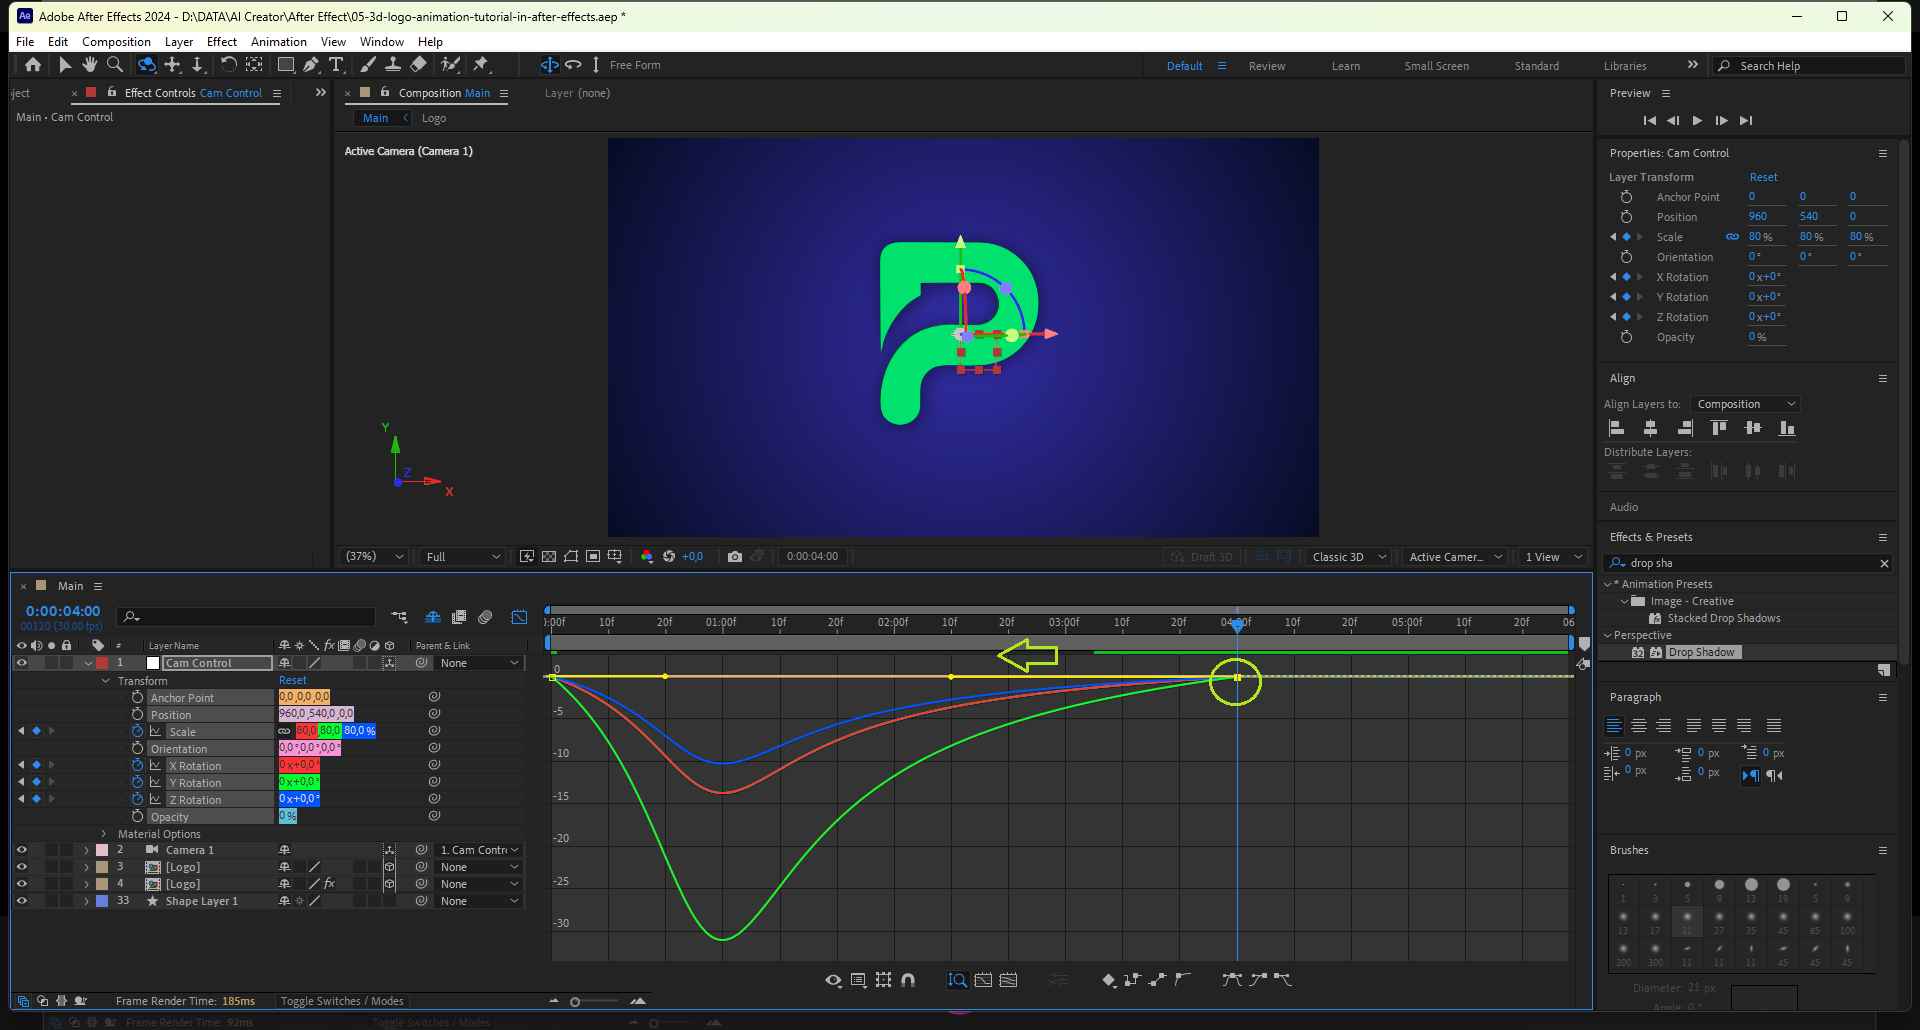Open the Classic 3D renderer dropdown

pos(1348,557)
